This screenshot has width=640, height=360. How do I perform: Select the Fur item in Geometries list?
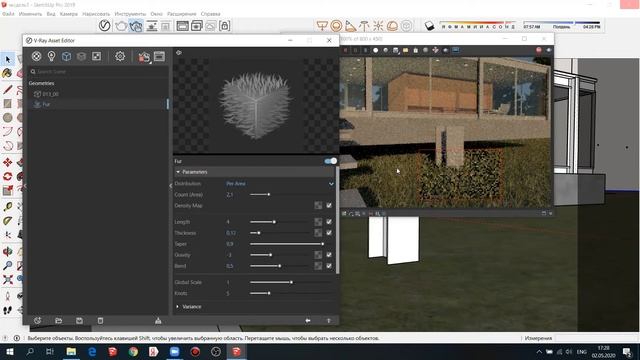coord(98,104)
